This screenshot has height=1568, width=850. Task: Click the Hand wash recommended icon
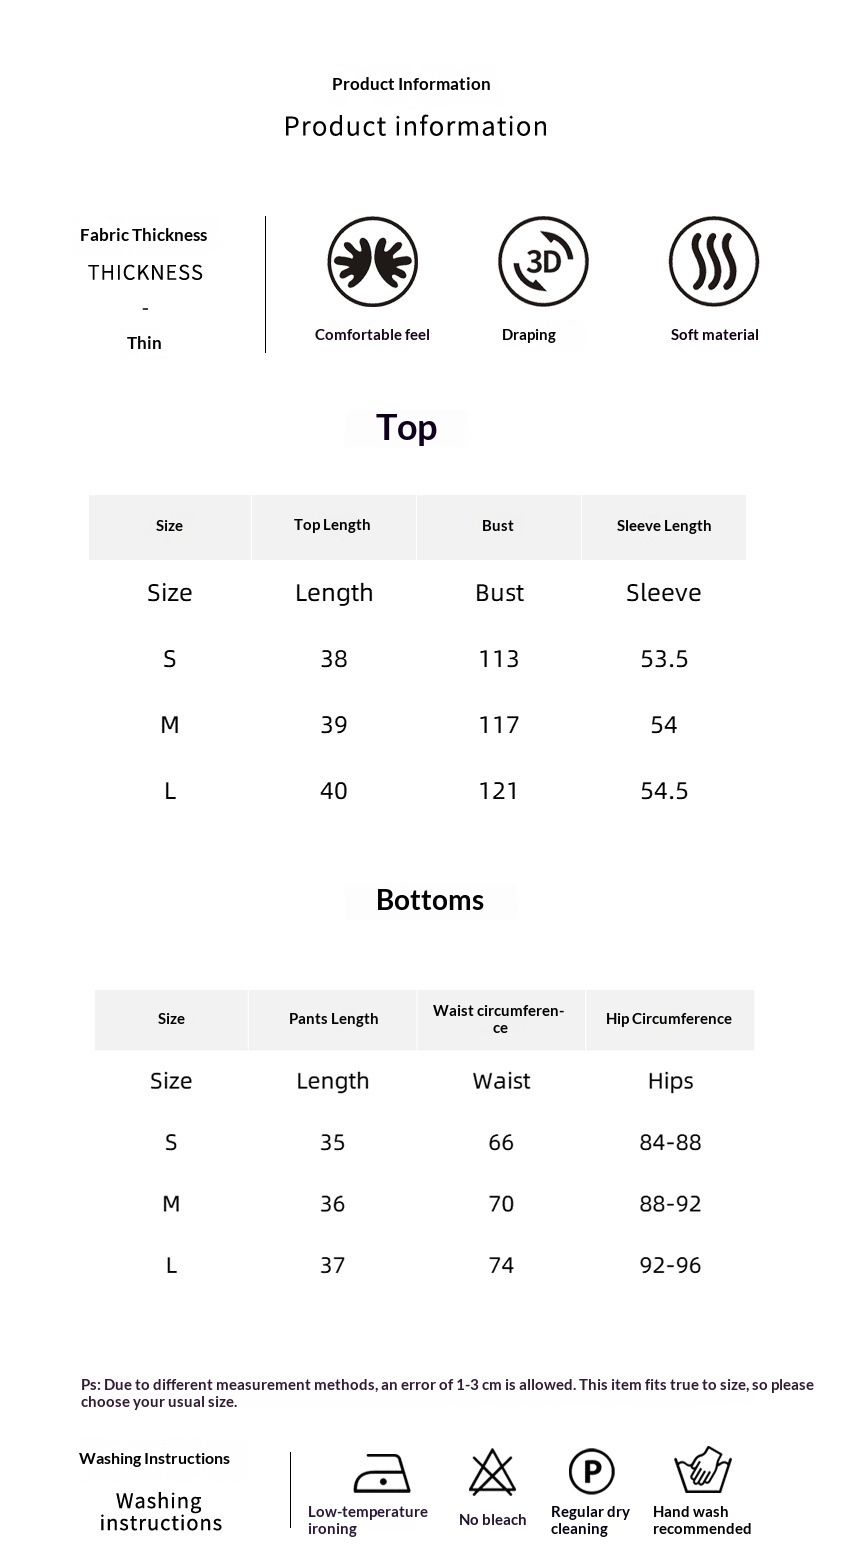pyautogui.click(x=703, y=1470)
